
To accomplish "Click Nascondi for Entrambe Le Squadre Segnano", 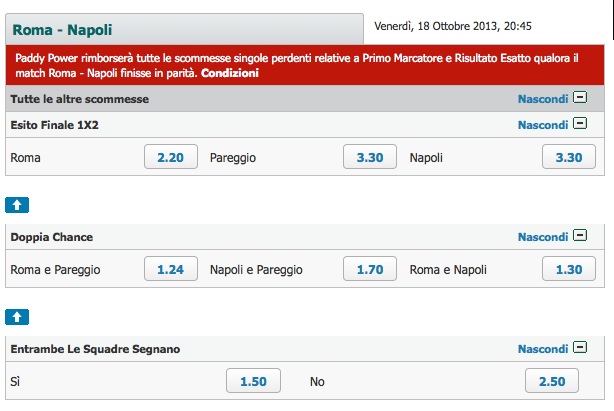I will click(x=543, y=349).
